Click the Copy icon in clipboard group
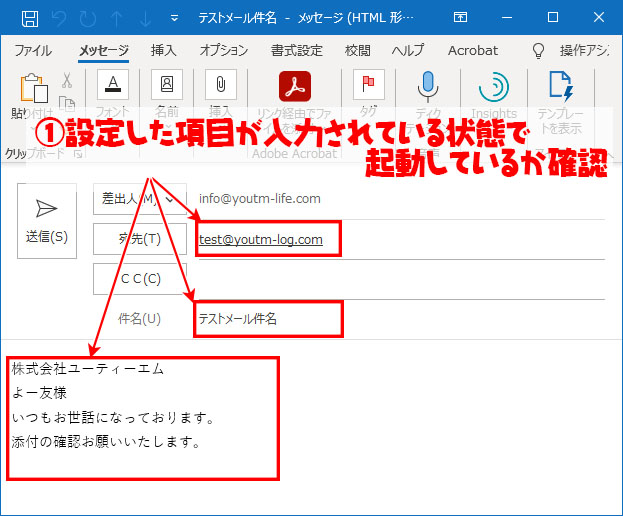This screenshot has width=623, height=516. click(67, 104)
